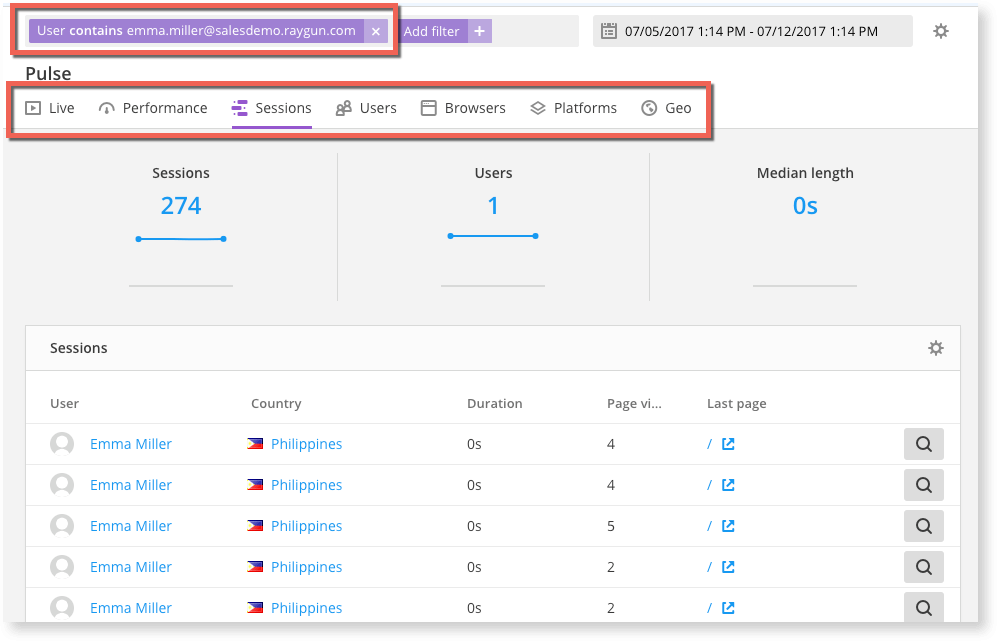Image resolution: width=997 pixels, height=641 pixels.
Task: Switch to the Users tab
Action: coord(378,107)
